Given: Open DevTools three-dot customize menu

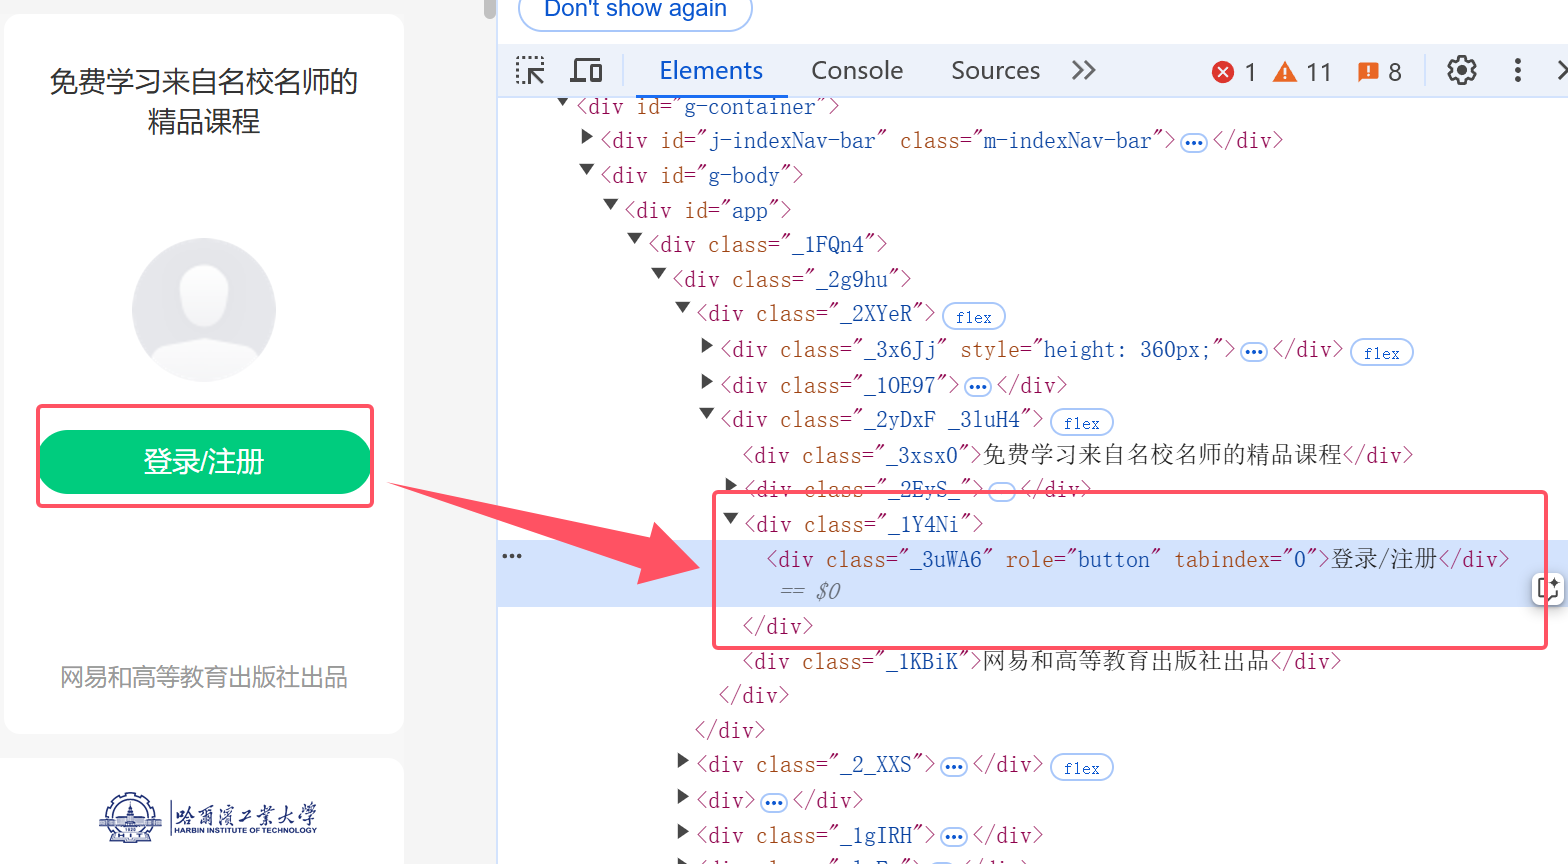Looking at the screenshot, I should pos(1517,70).
